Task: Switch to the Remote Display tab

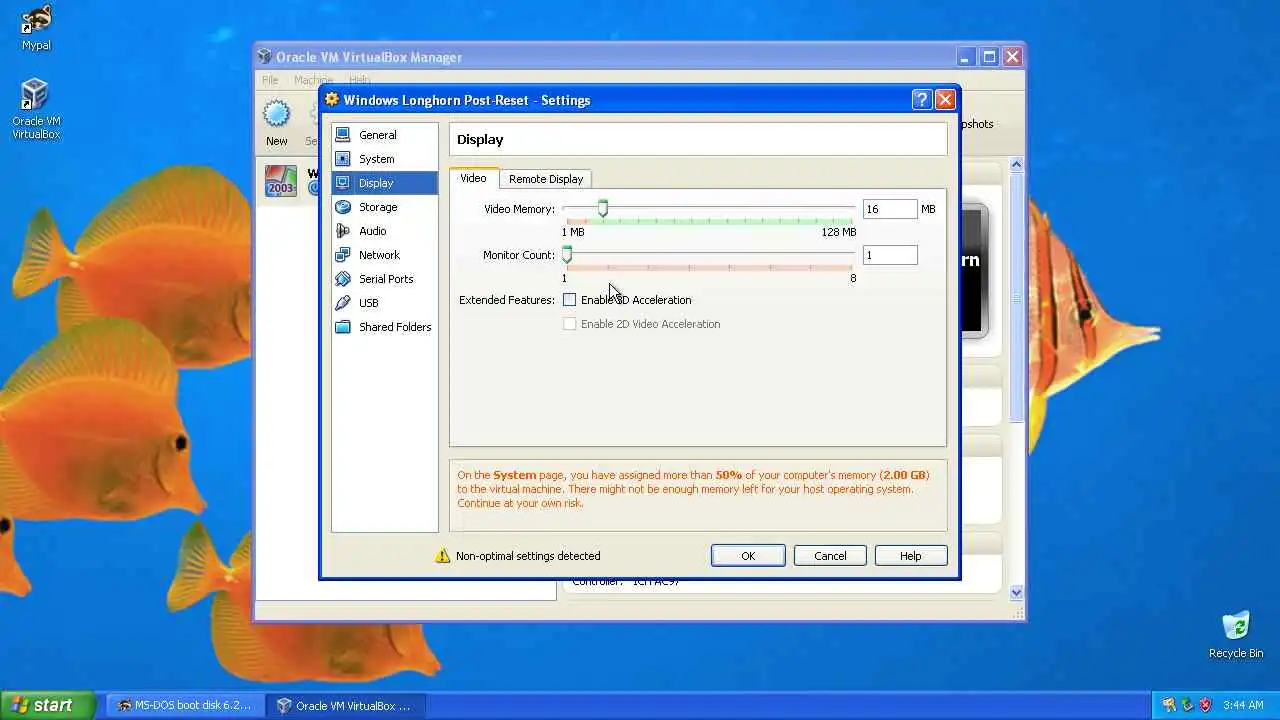Action: coord(546,179)
